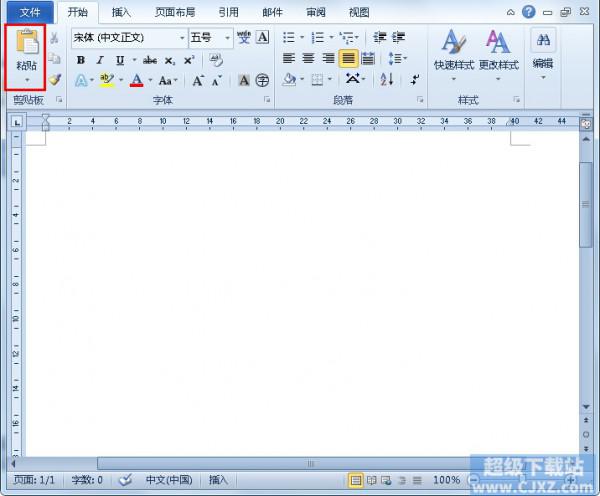Apply yellow text highlight color
The height and width of the screenshot is (496, 600).
107,80
